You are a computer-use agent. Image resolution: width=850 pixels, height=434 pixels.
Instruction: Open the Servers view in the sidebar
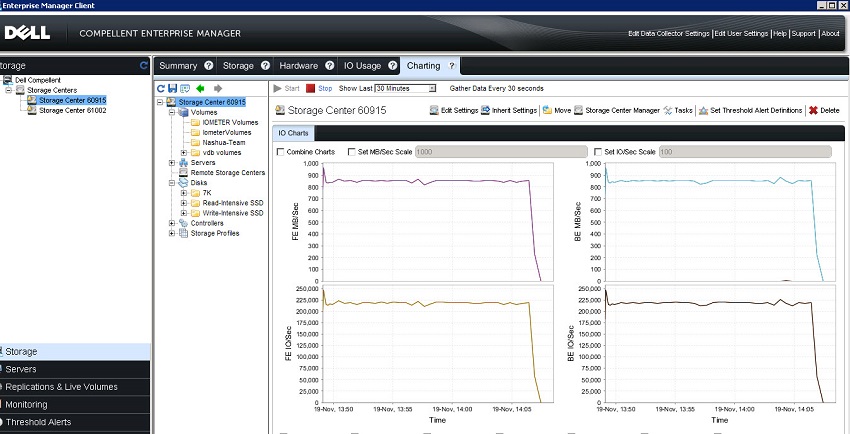(75, 369)
